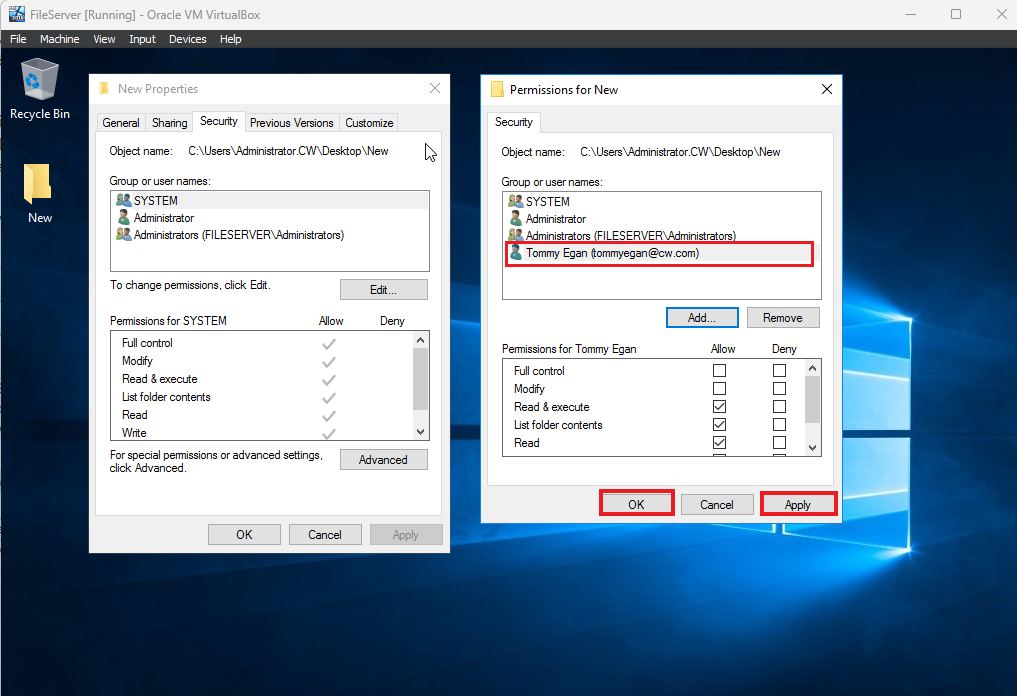Open the Recycle Bin desktop icon
The width and height of the screenshot is (1017, 696).
[39, 80]
